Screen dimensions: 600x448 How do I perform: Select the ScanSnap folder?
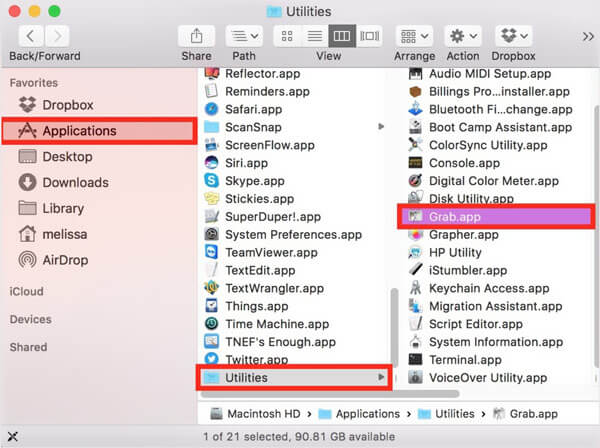click(294, 127)
